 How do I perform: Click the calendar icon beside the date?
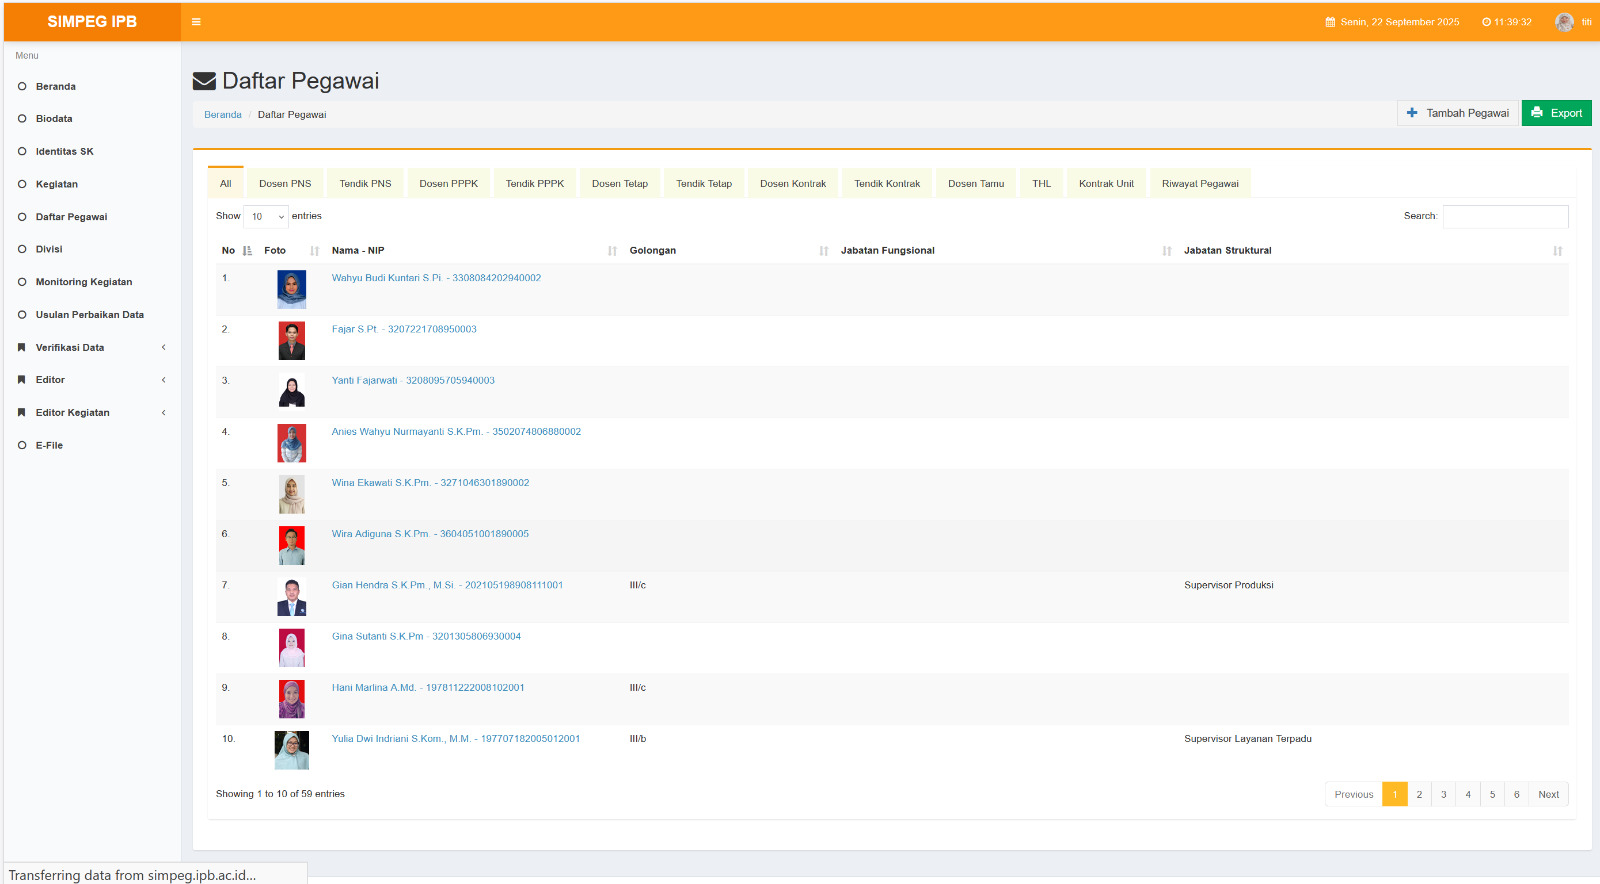1330,22
